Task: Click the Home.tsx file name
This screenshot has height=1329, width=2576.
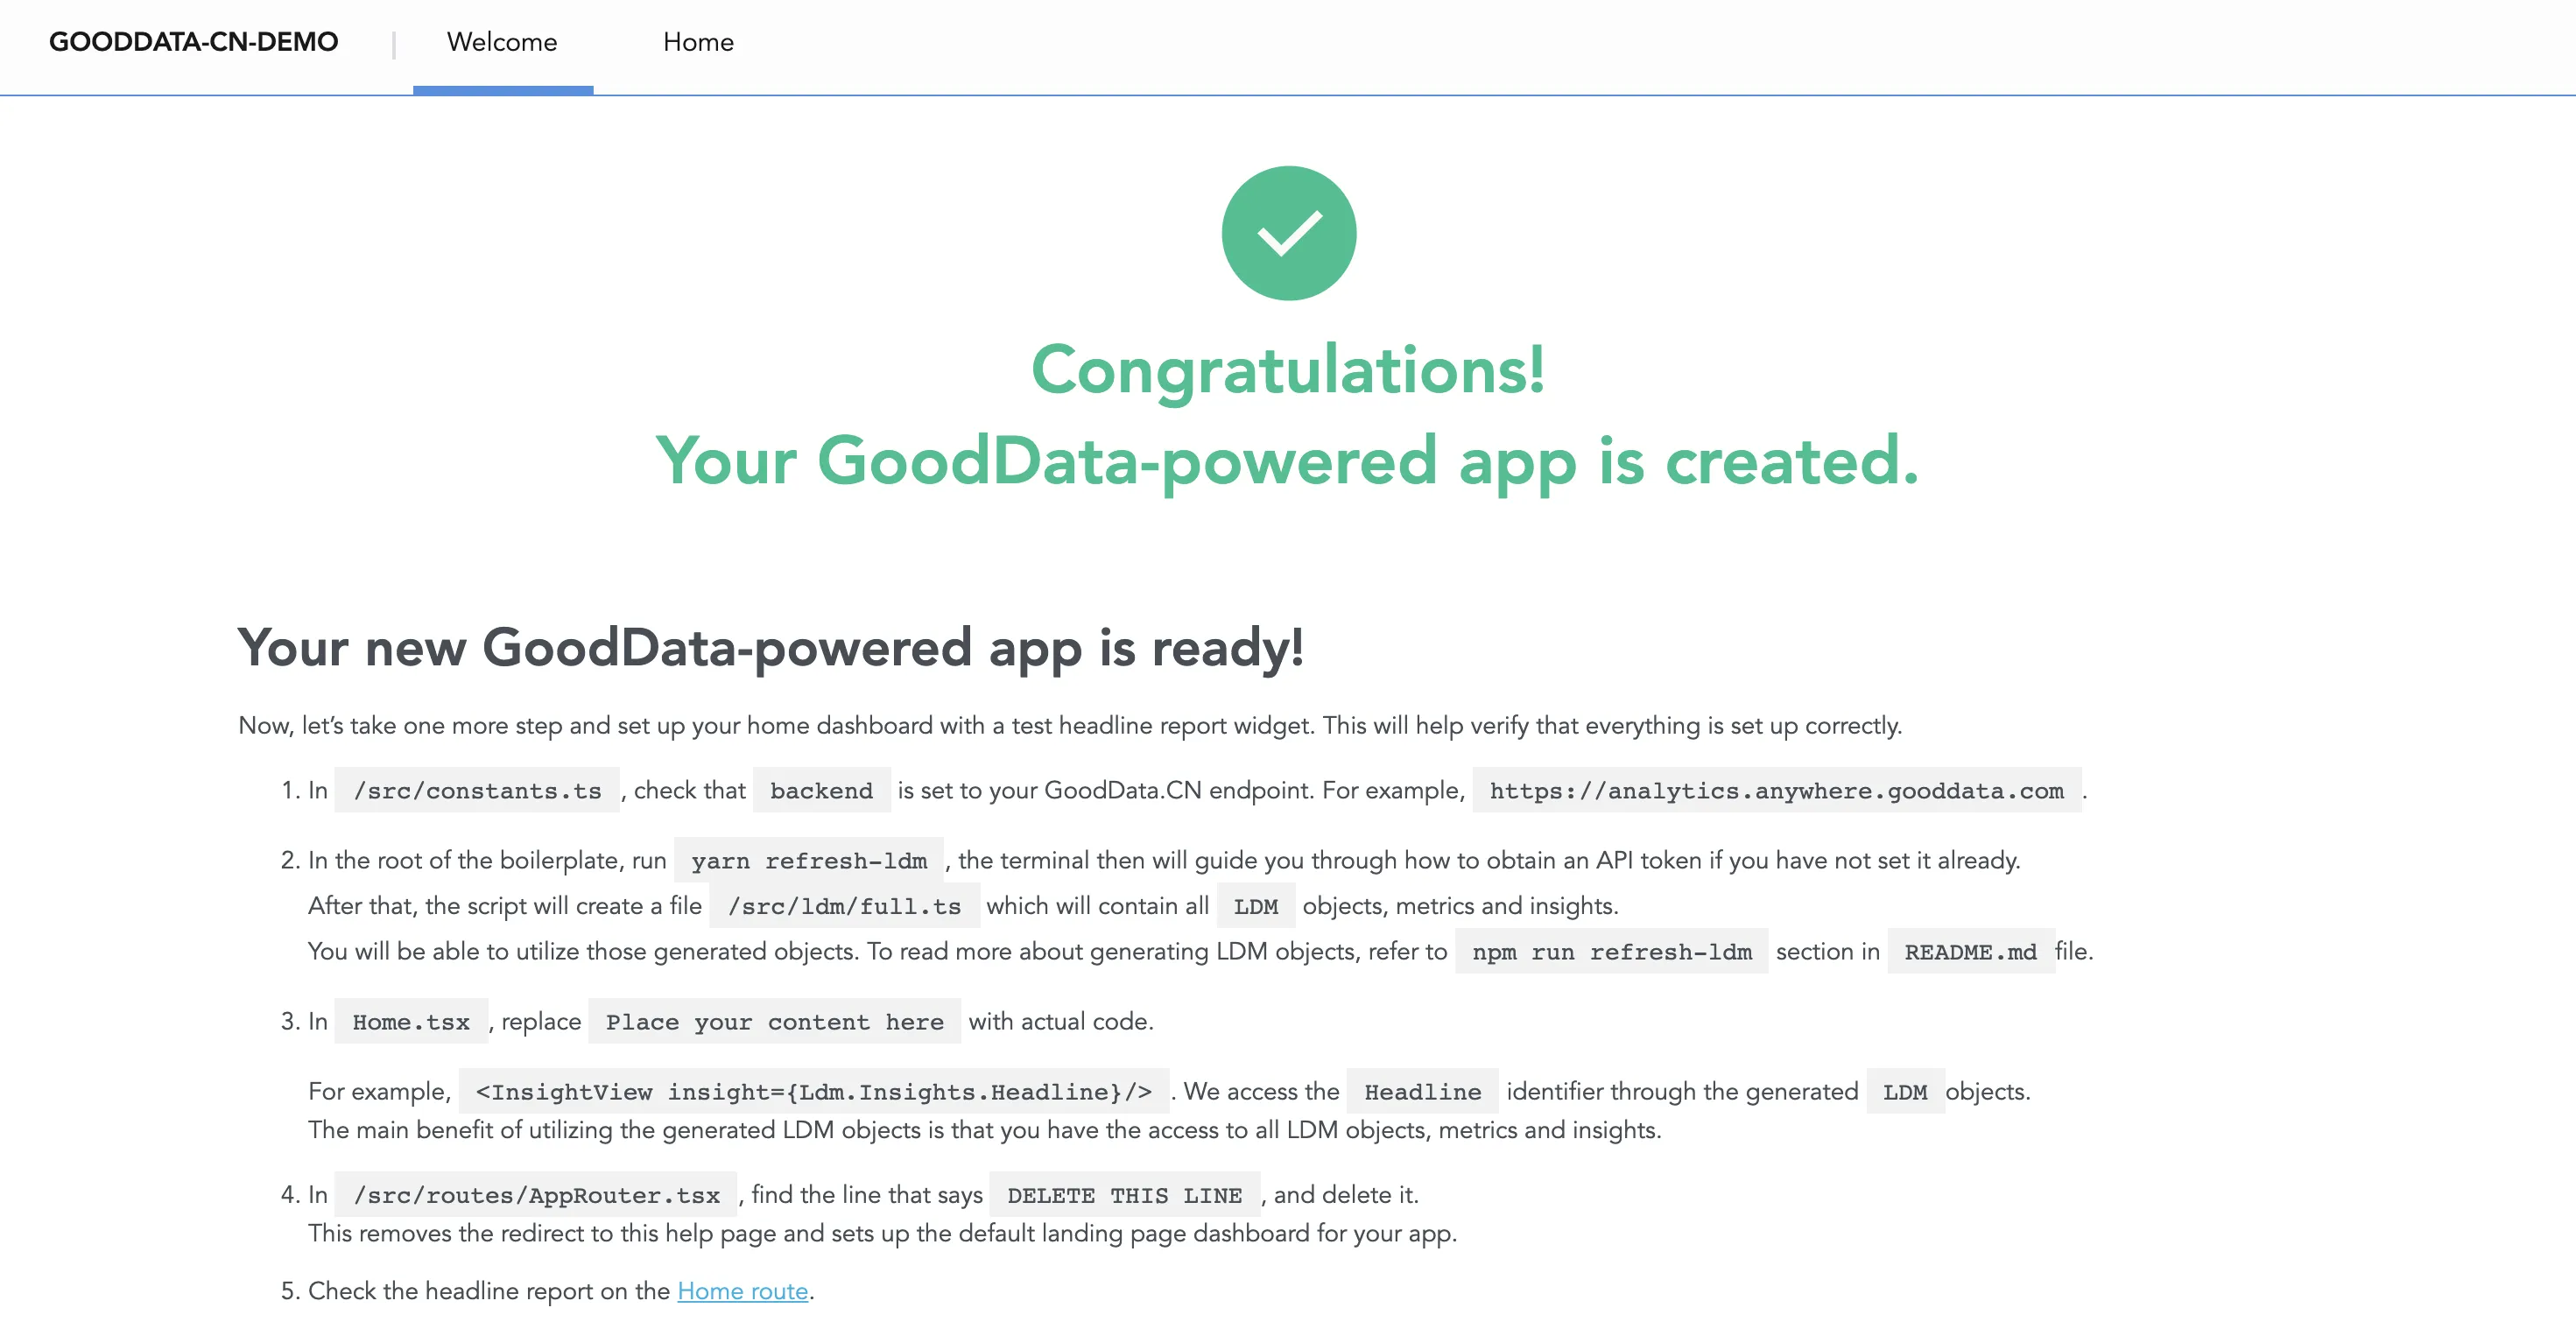Action: pyautogui.click(x=411, y=1021)
